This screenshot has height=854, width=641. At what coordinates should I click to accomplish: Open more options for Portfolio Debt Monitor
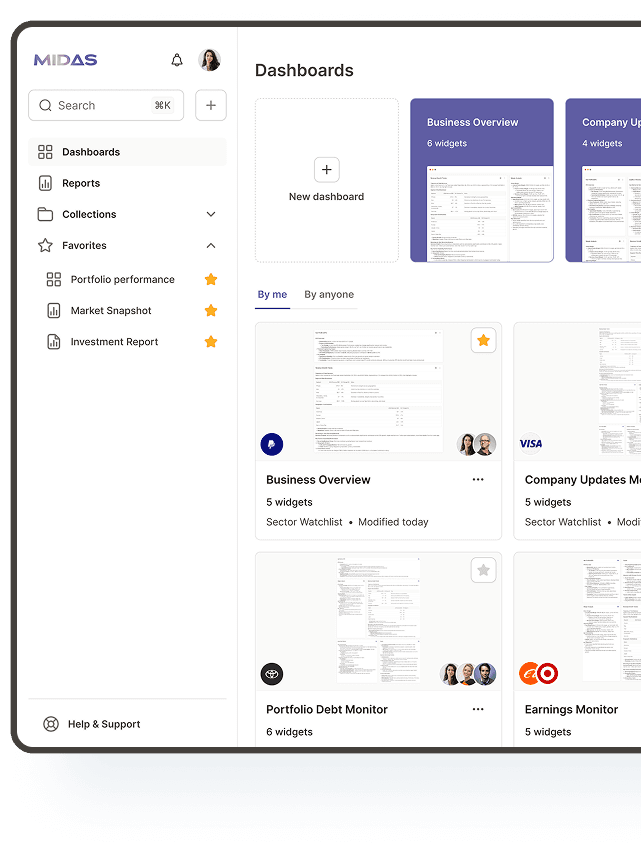pos(478,709)
